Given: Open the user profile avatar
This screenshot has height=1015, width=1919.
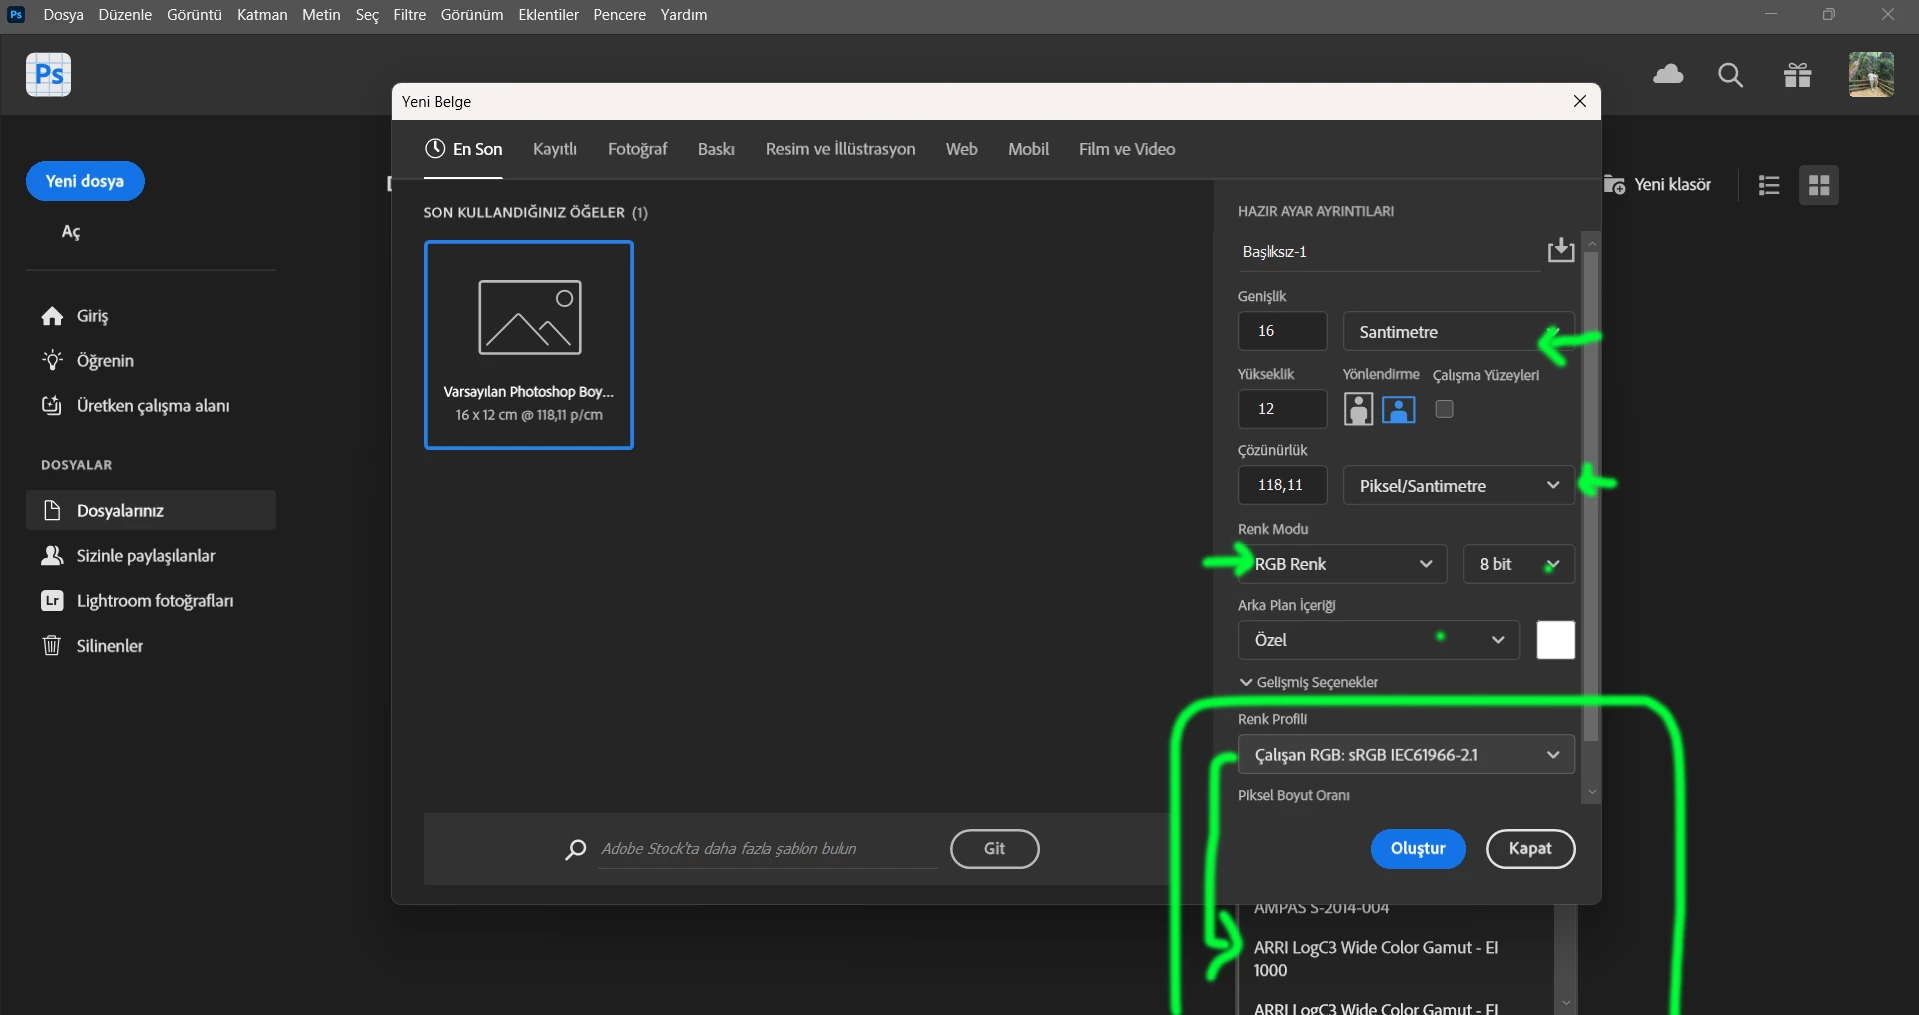Looking at the screenshot, I should [1871, 75].
